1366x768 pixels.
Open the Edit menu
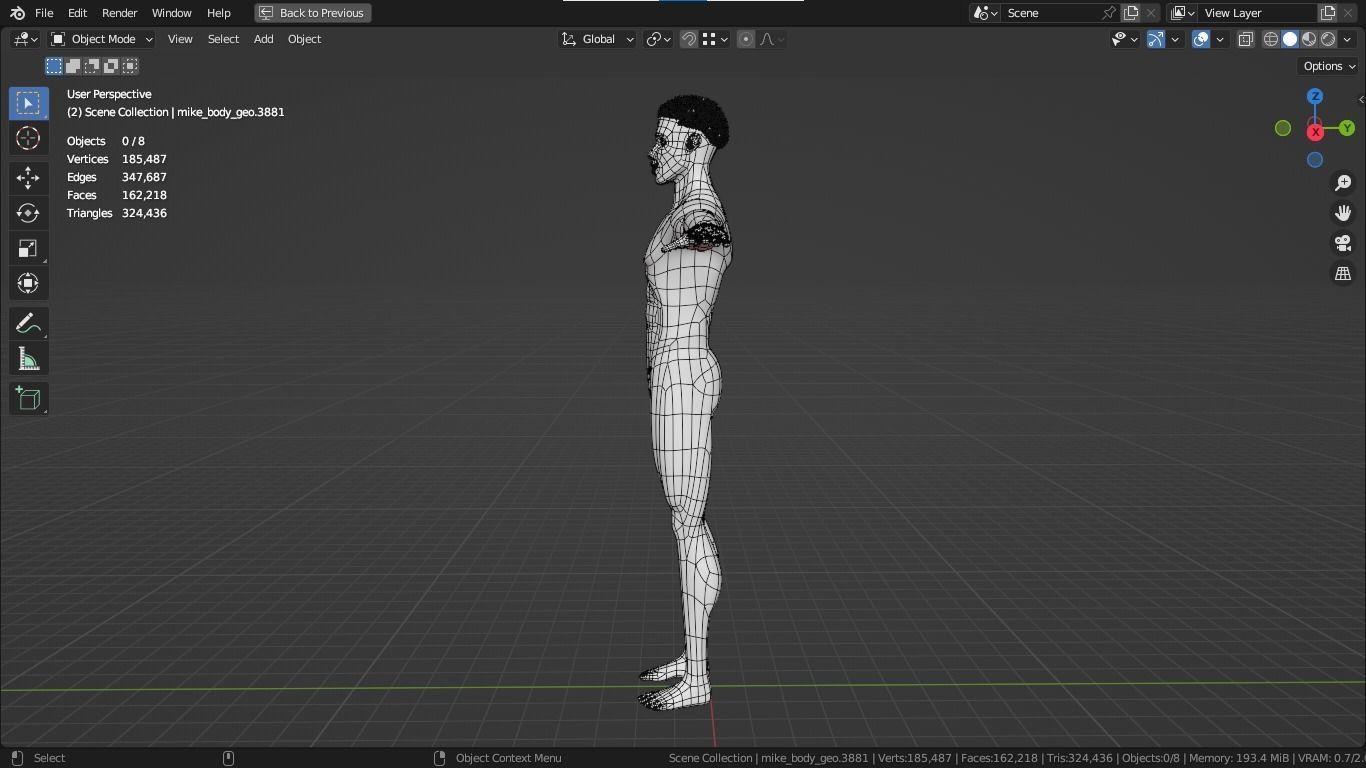[x=77, y=13]
